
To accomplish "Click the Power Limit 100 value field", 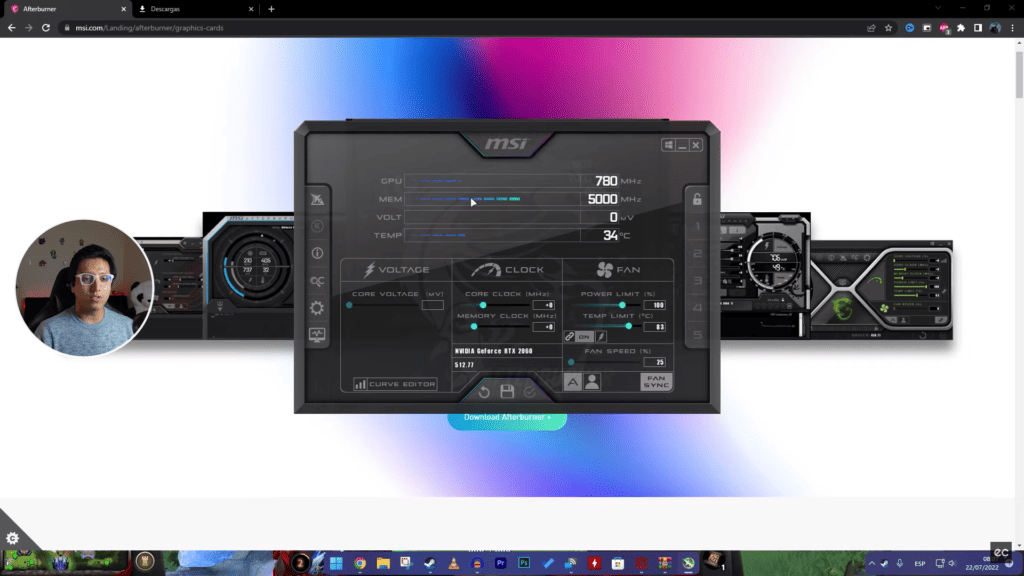I will click(x=654, y=305).
